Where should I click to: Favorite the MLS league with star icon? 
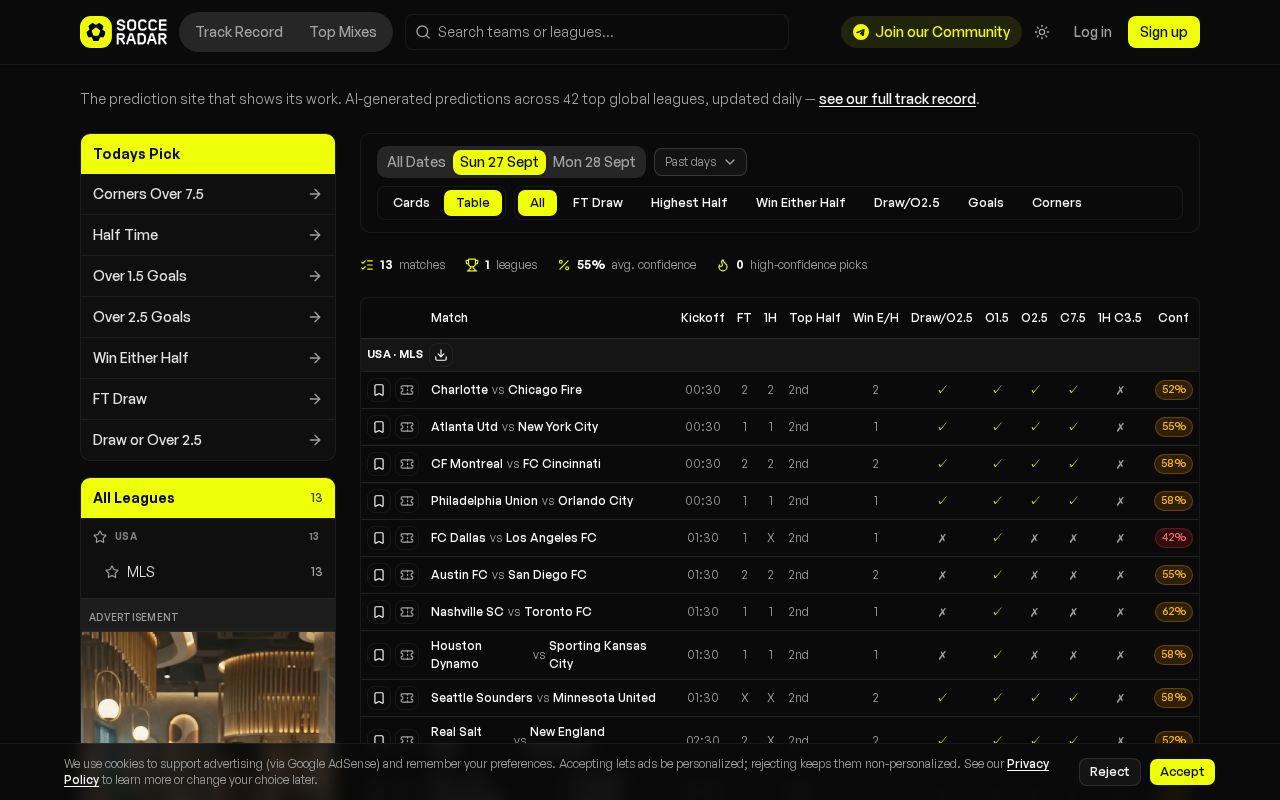coord(112,572)
